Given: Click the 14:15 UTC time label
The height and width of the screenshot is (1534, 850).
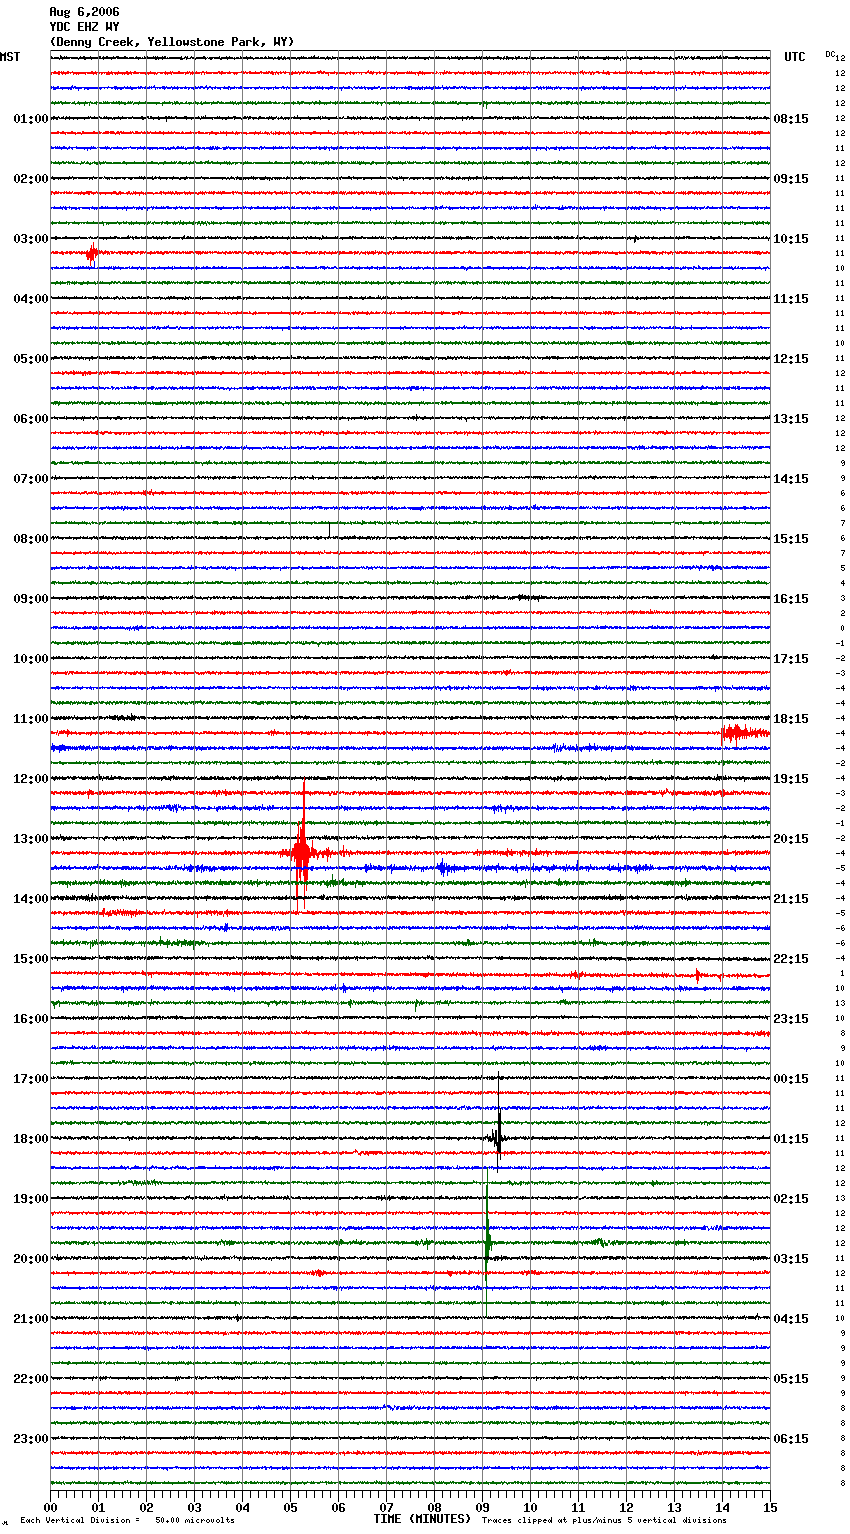Looking at the screenshot, I should pos(791,479).
